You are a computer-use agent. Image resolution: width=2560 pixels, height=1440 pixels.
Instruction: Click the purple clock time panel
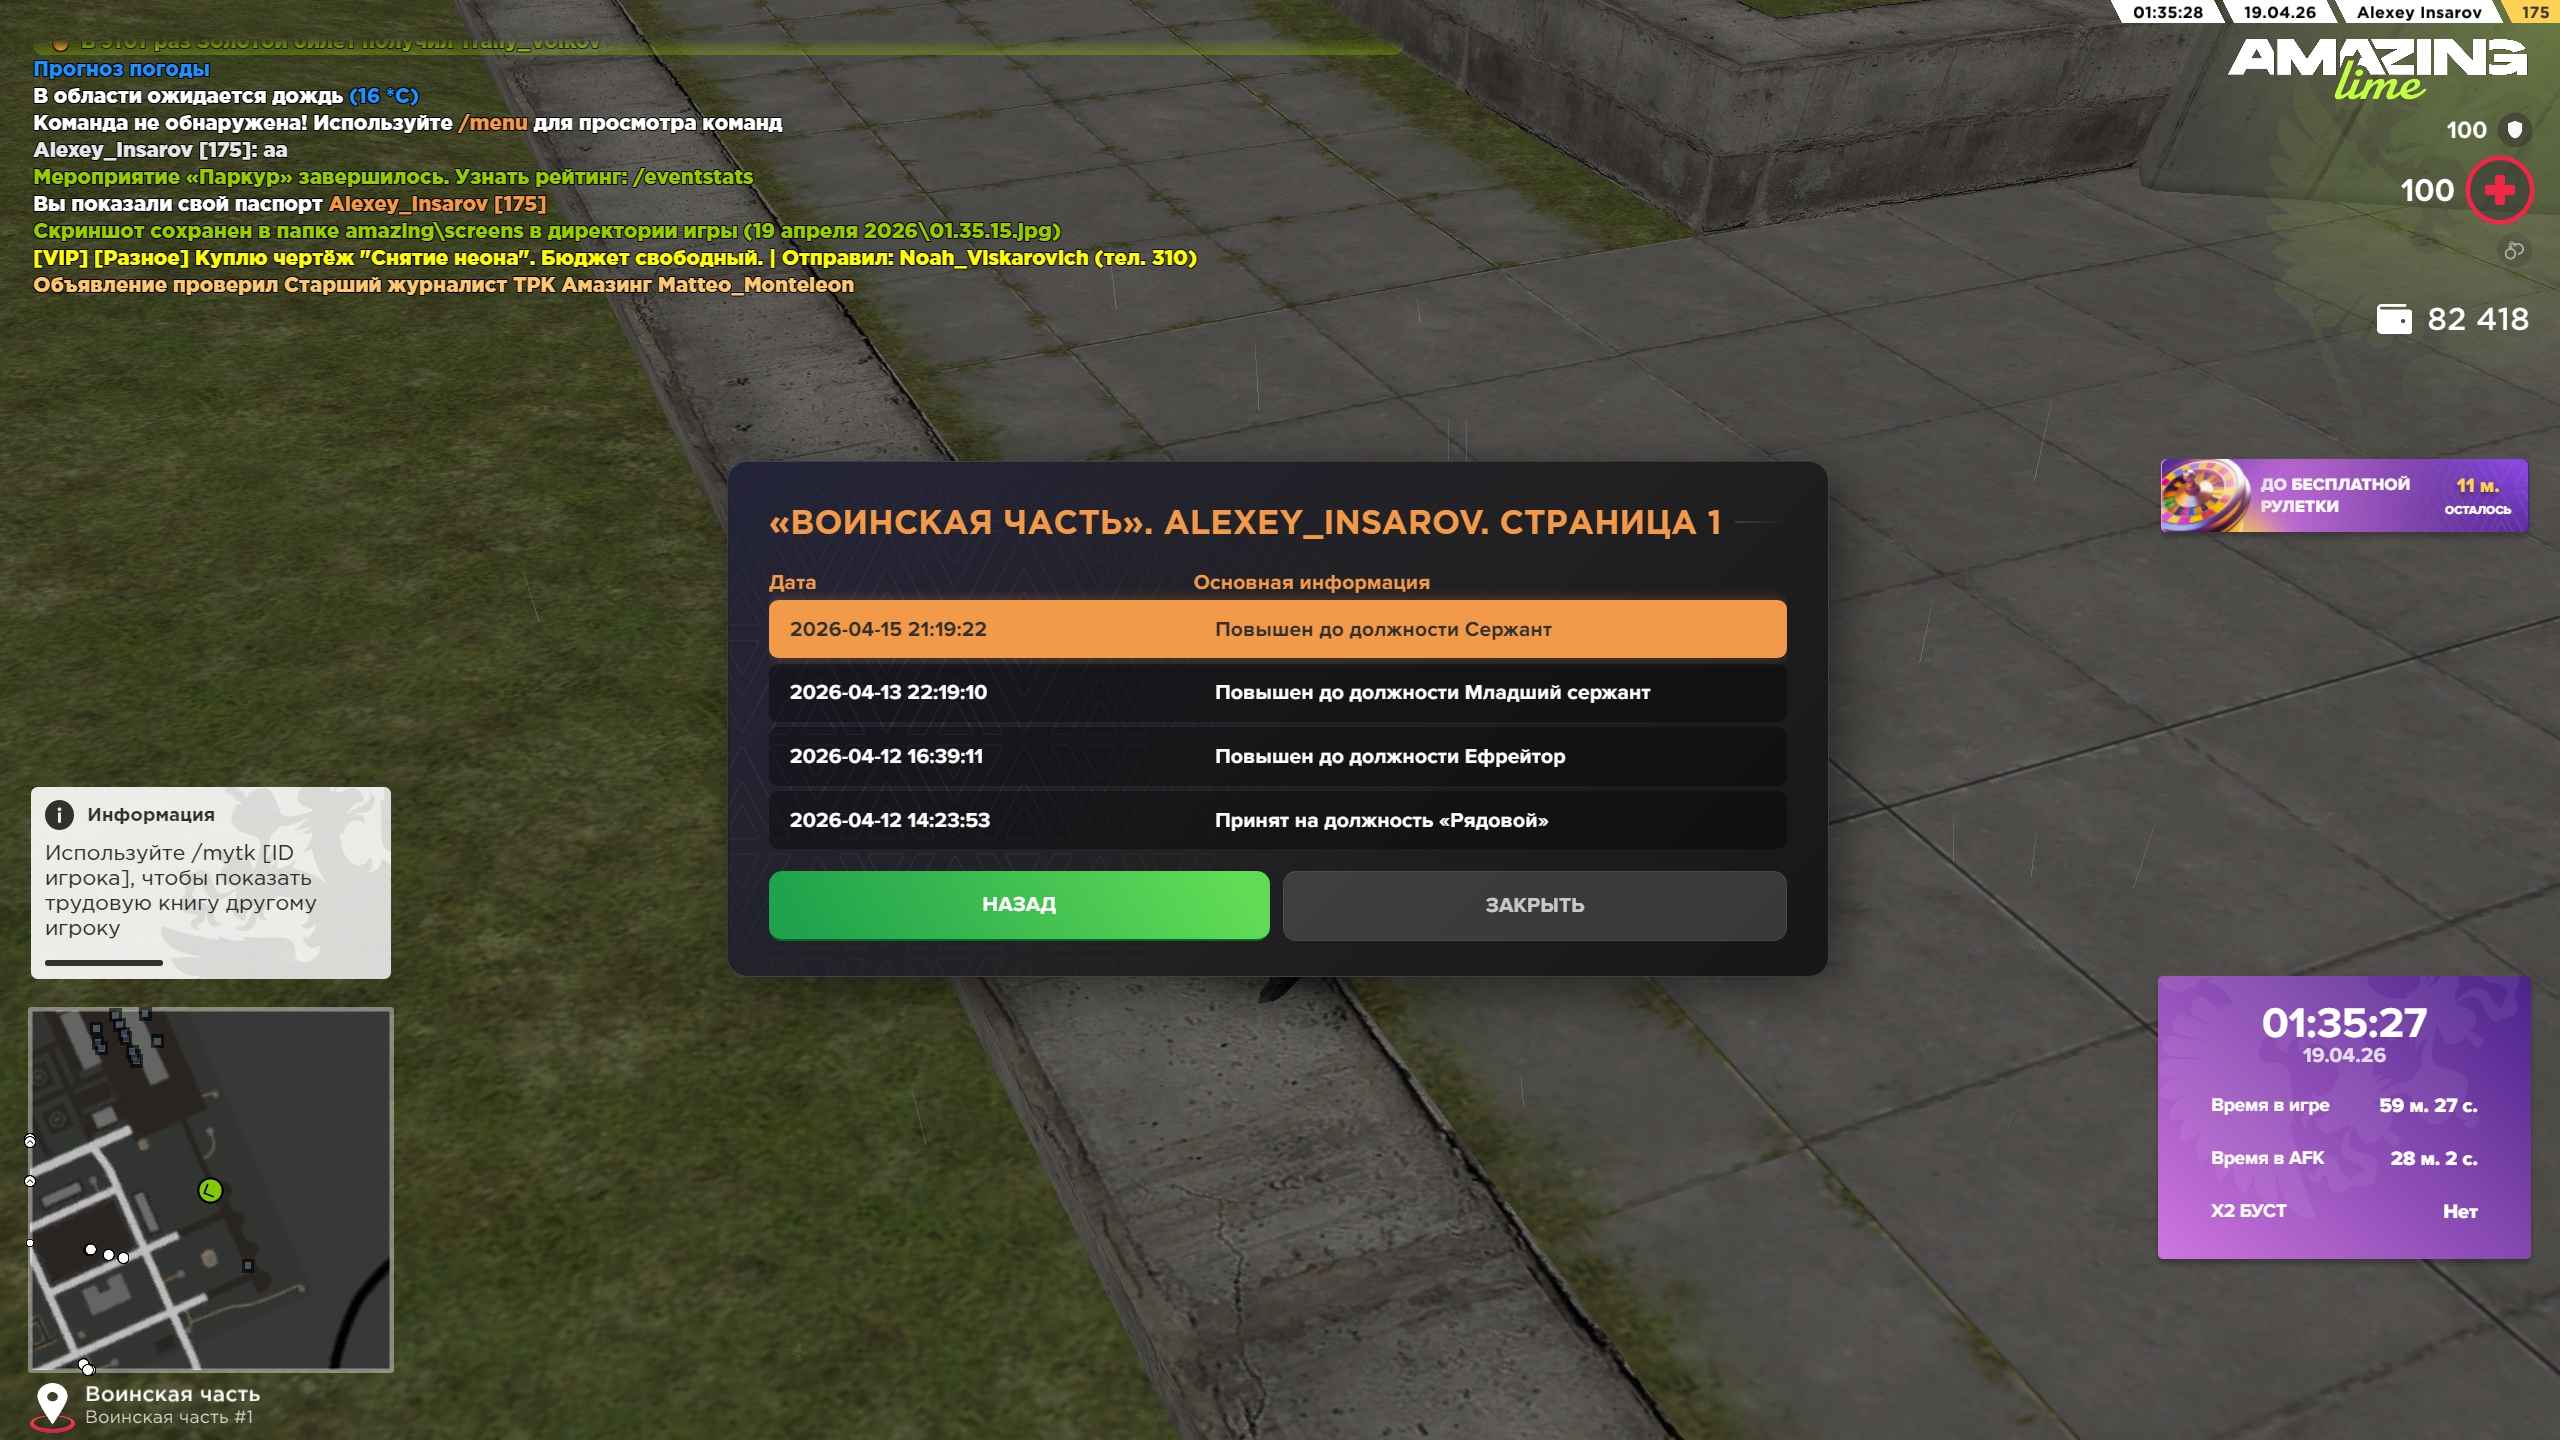click(2343, 1116)
